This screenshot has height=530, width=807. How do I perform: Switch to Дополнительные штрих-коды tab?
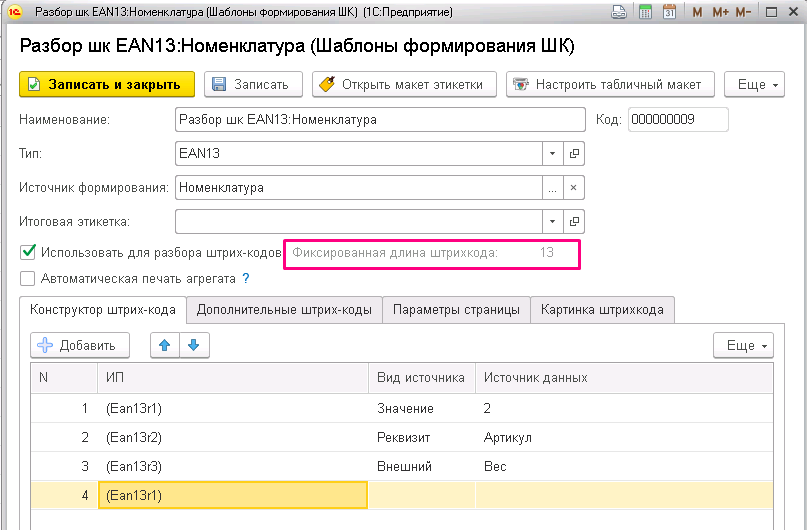(x=285, y=310)
